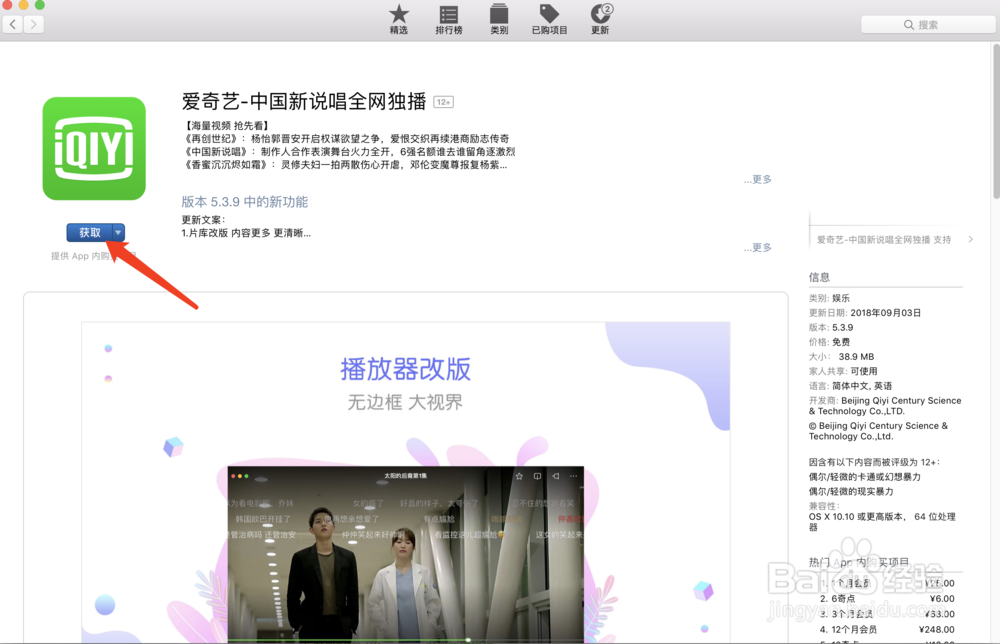The width and height of the screenshot is (1000, 644).
Task: Click the 3个月会员 in-app purchase row
Action: [x=887, y=614]
